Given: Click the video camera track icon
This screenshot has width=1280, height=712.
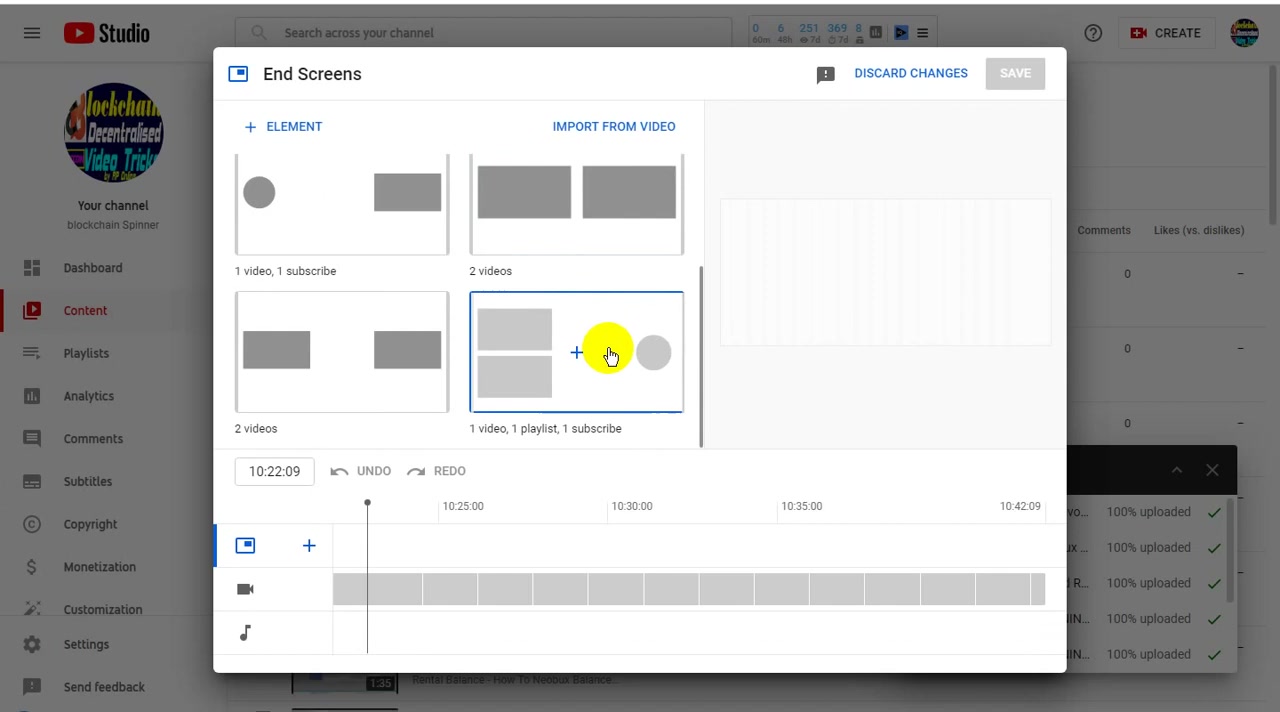Looking at the screenshot, I should click(x=245, y=589).
